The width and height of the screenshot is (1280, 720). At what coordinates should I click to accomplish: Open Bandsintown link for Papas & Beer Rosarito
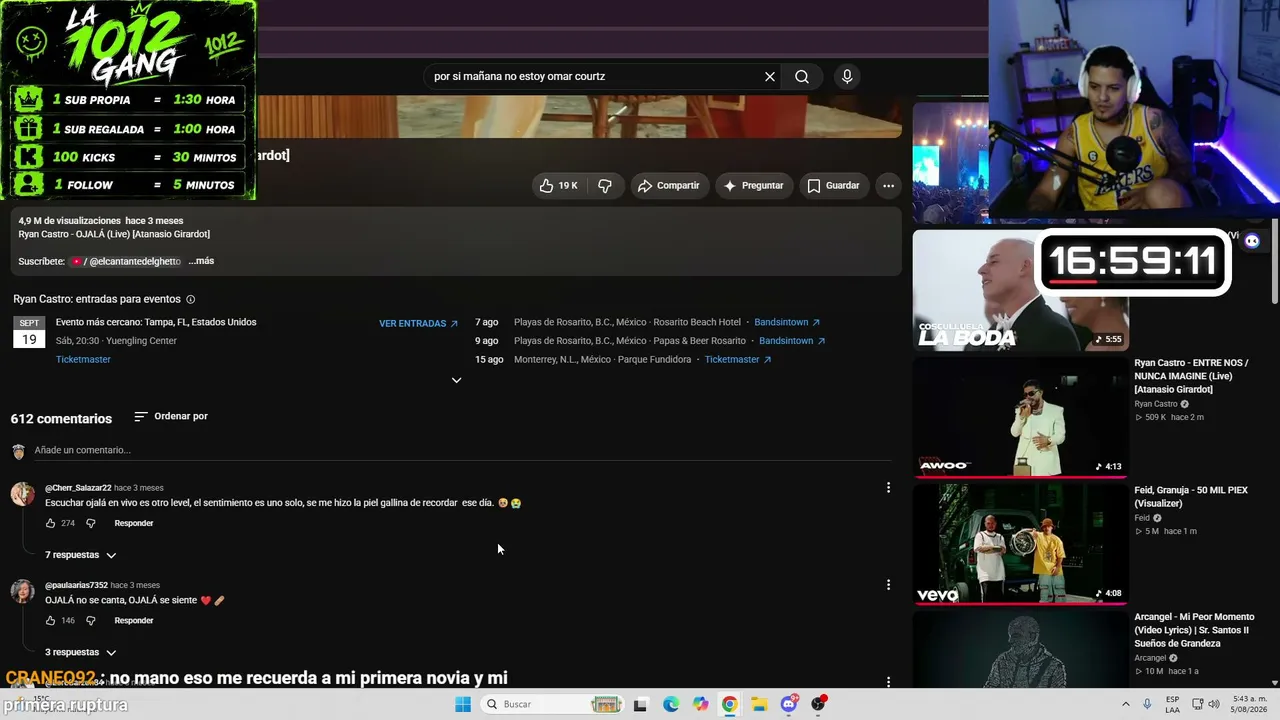[792, 341]
